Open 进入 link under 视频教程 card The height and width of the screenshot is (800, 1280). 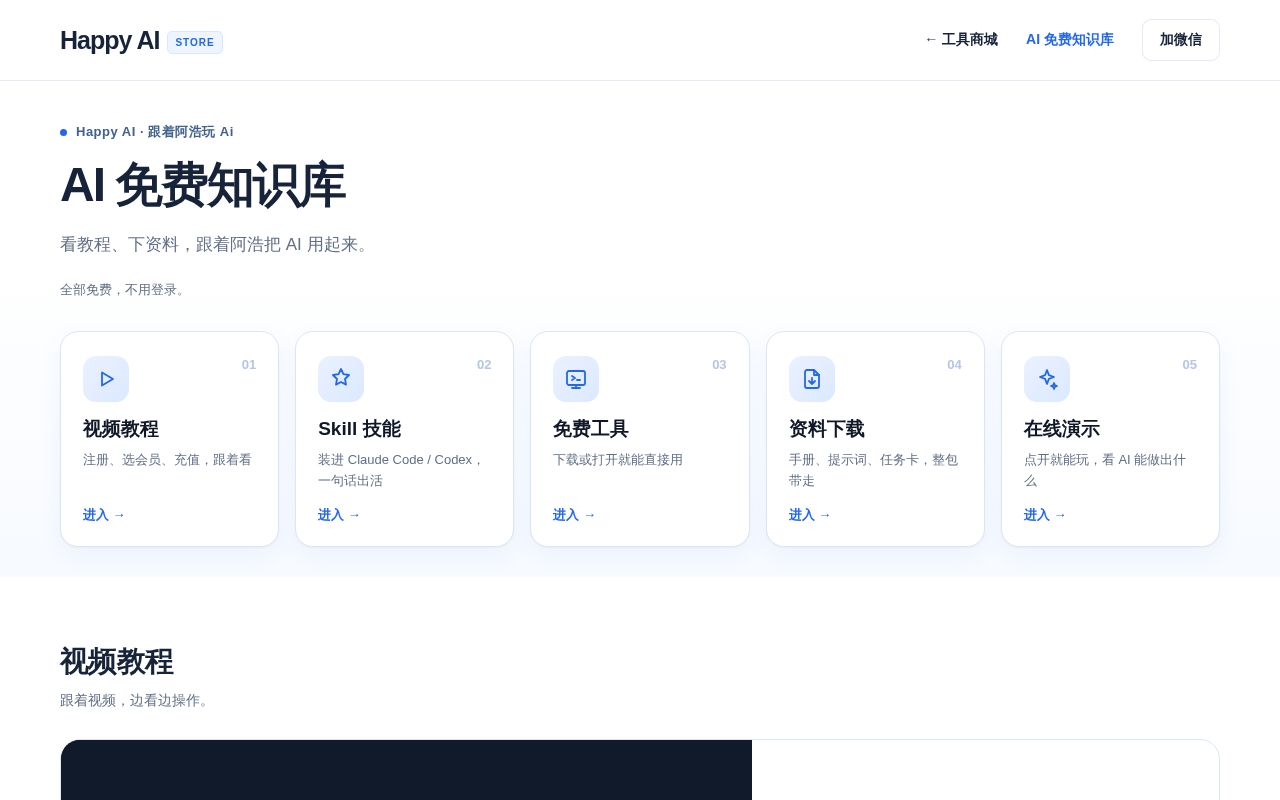(x=104, y=515)
